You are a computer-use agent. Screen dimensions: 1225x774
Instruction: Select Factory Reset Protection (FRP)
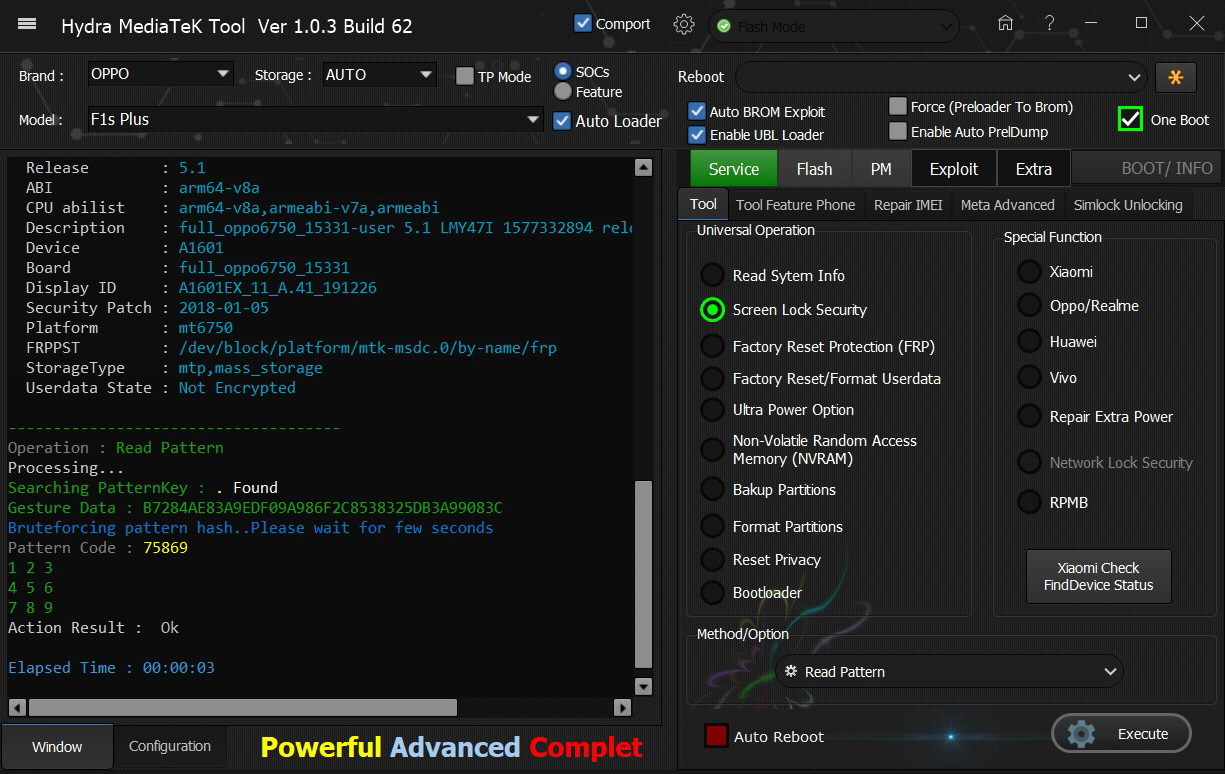pyautogui.click(x=712, y=346)
